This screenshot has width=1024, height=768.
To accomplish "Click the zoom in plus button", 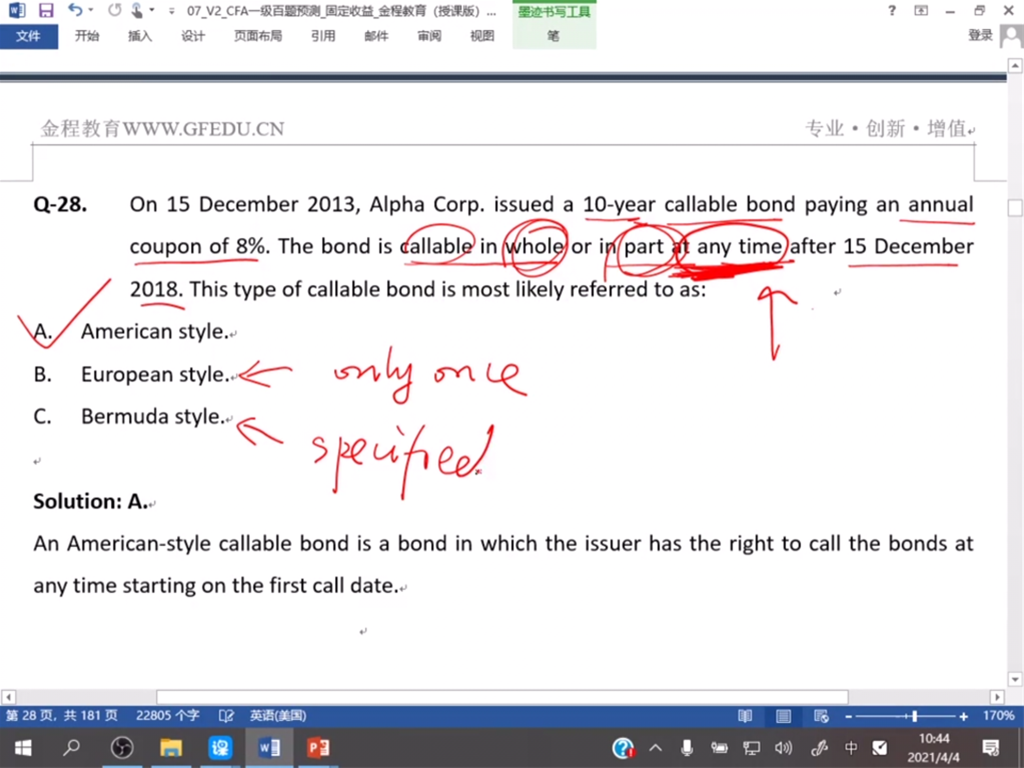I will [x=964, y=716].
